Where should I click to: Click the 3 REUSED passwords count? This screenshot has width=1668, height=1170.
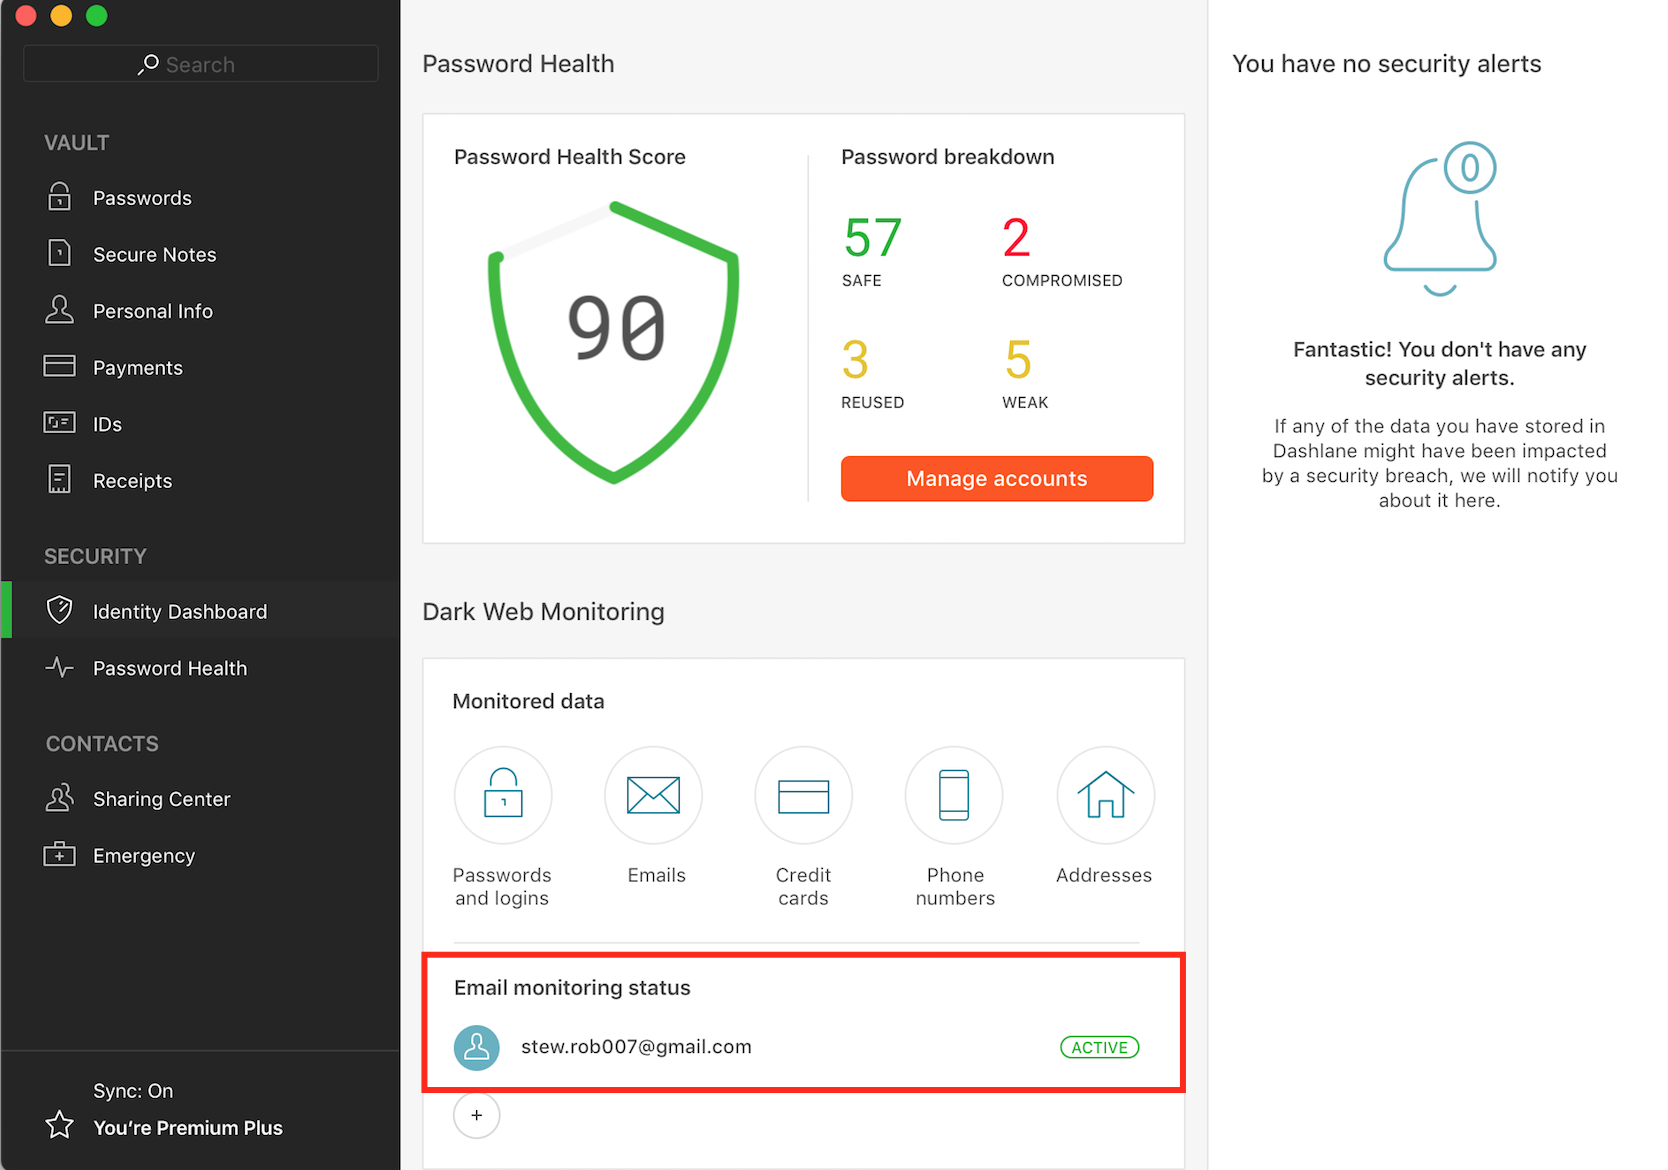pyautogui.click(x=873, y=373)
